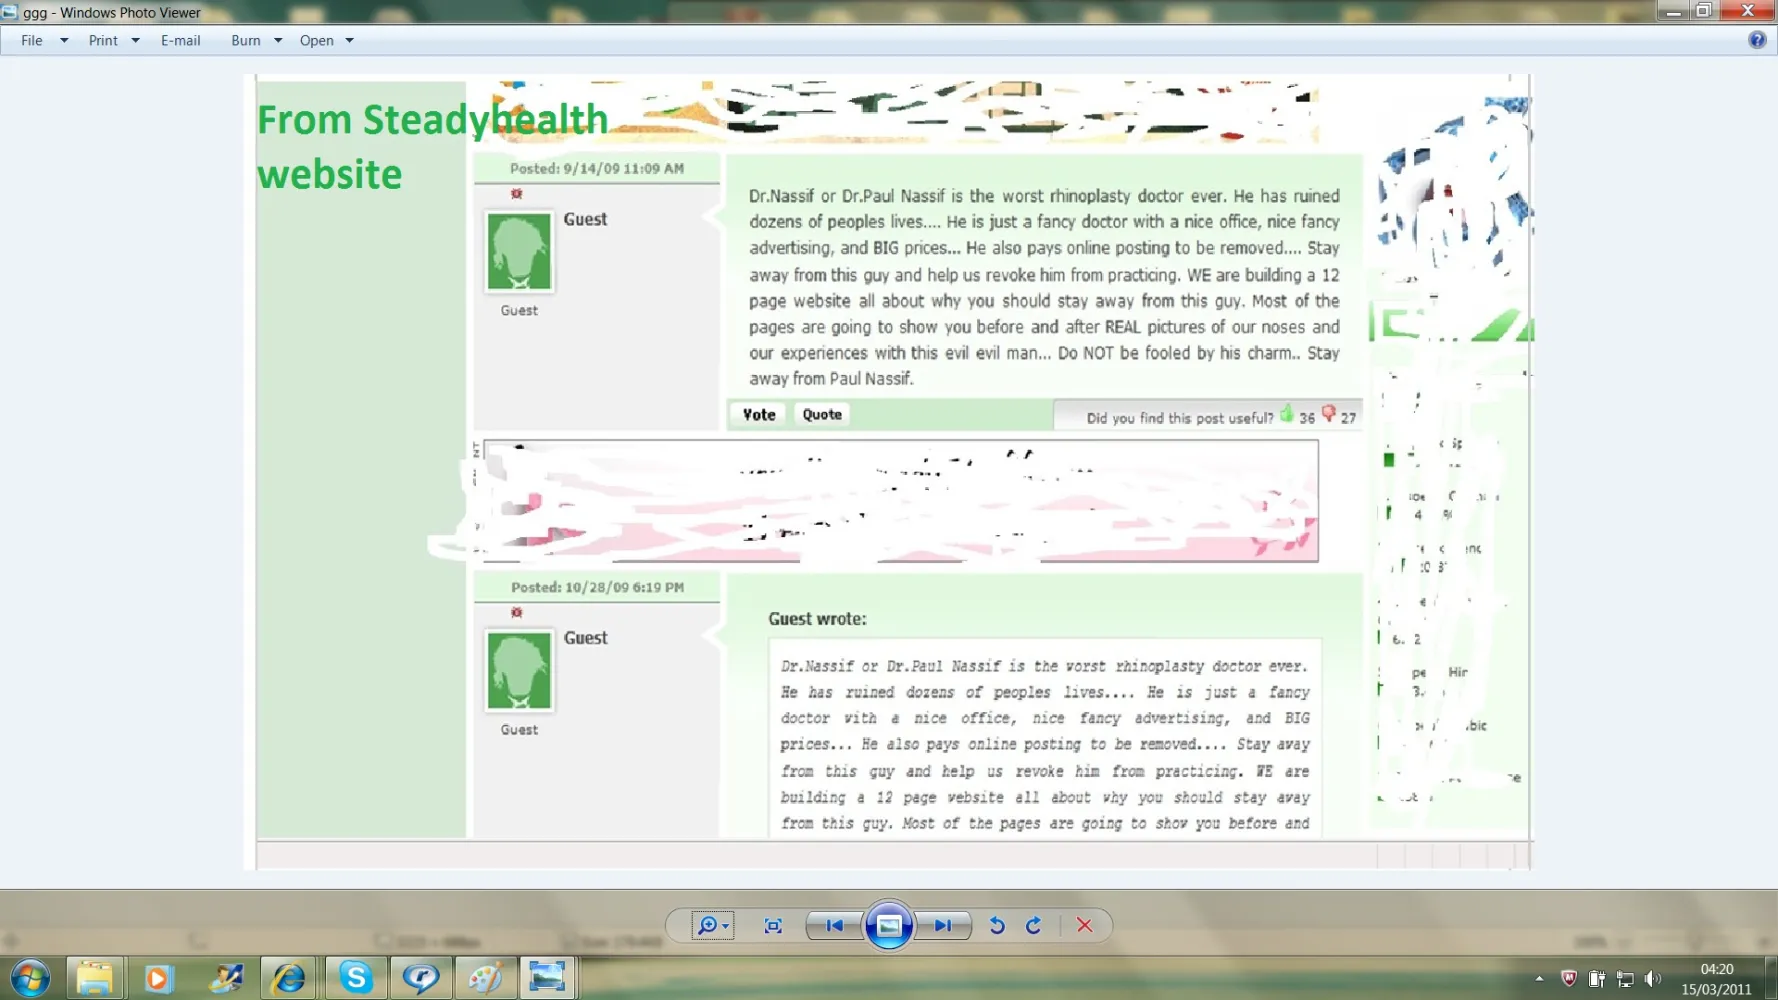Go to the previous image

click(835, 926)
